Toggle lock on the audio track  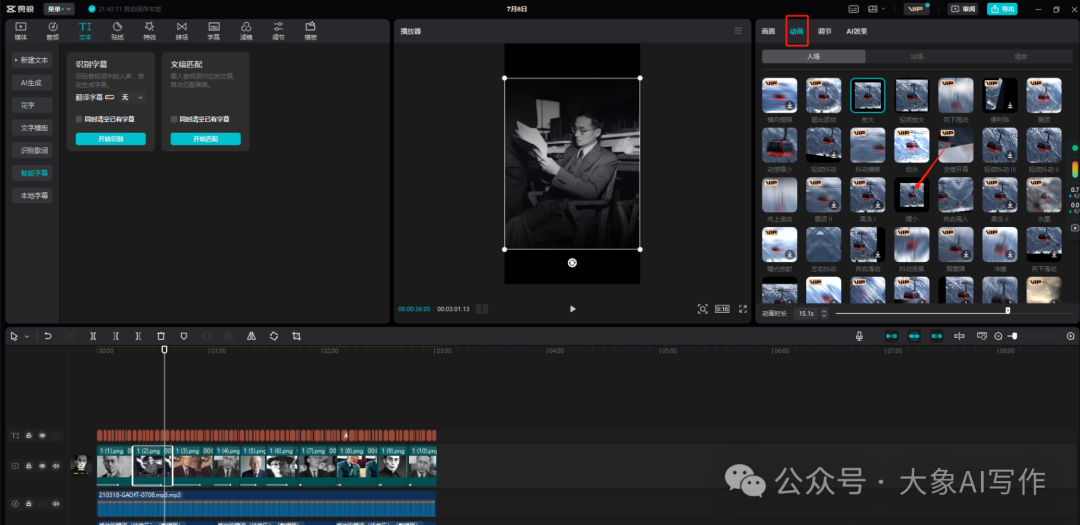click(x=29, y=504)
